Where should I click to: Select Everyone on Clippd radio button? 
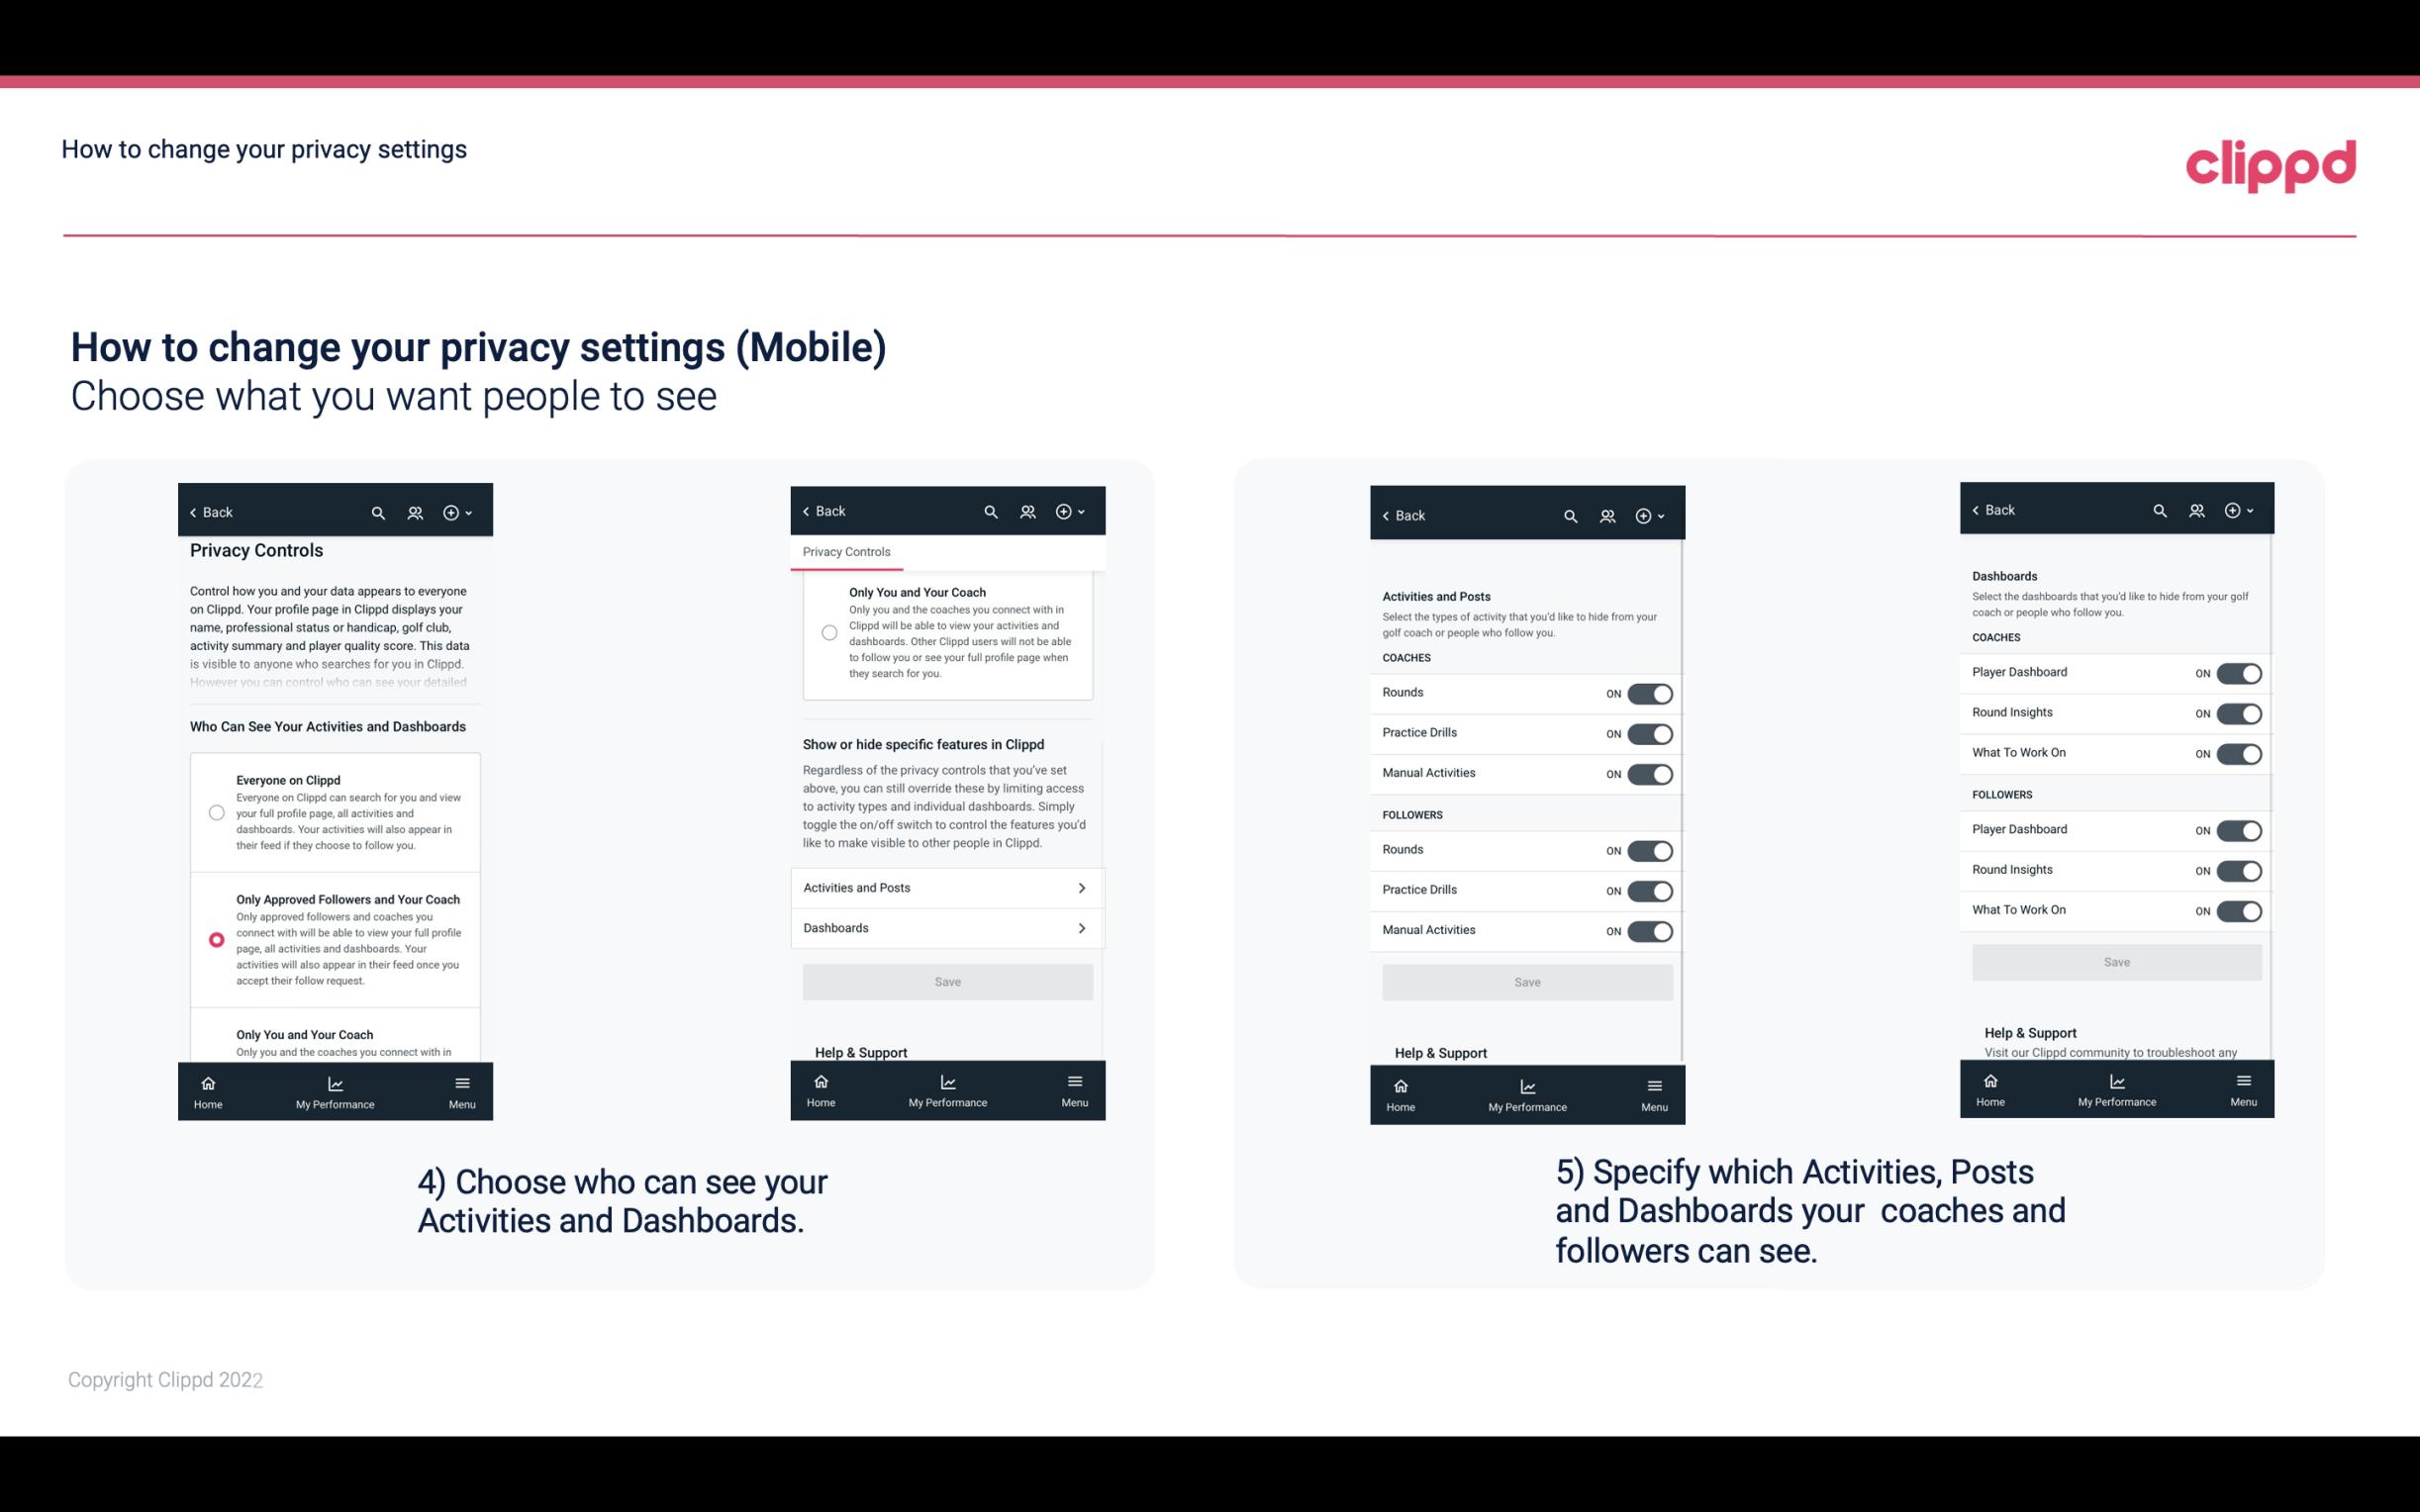click(216, 813)
